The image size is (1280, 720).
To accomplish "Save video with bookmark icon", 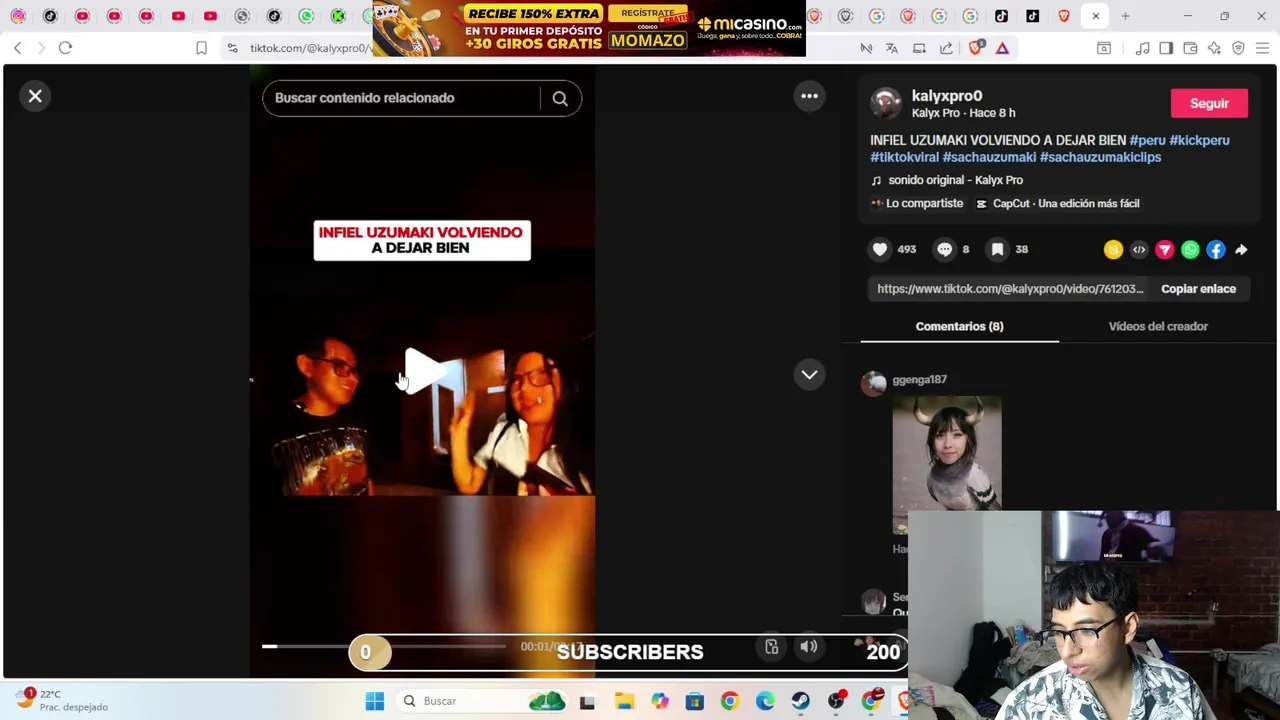I will click(997, 249).
